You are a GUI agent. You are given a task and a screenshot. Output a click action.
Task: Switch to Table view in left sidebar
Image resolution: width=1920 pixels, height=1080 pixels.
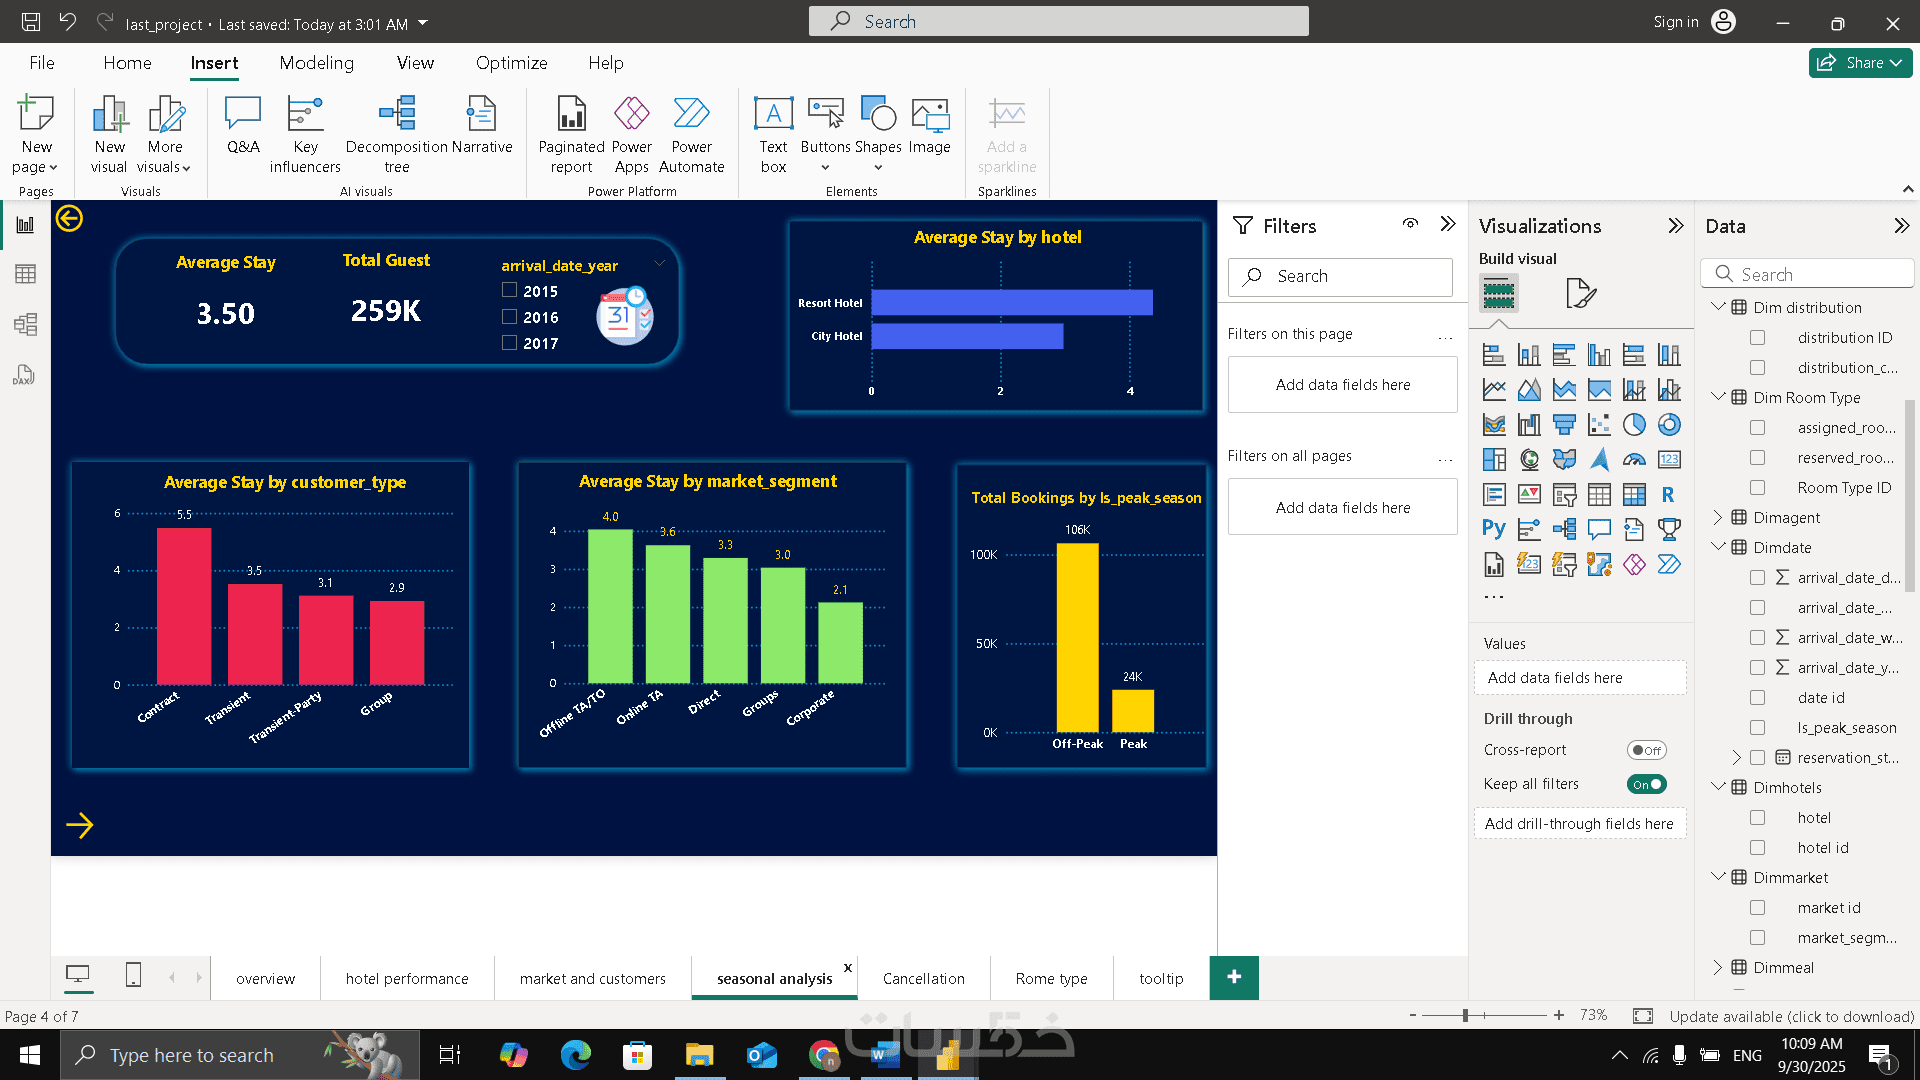coord(25,274)
